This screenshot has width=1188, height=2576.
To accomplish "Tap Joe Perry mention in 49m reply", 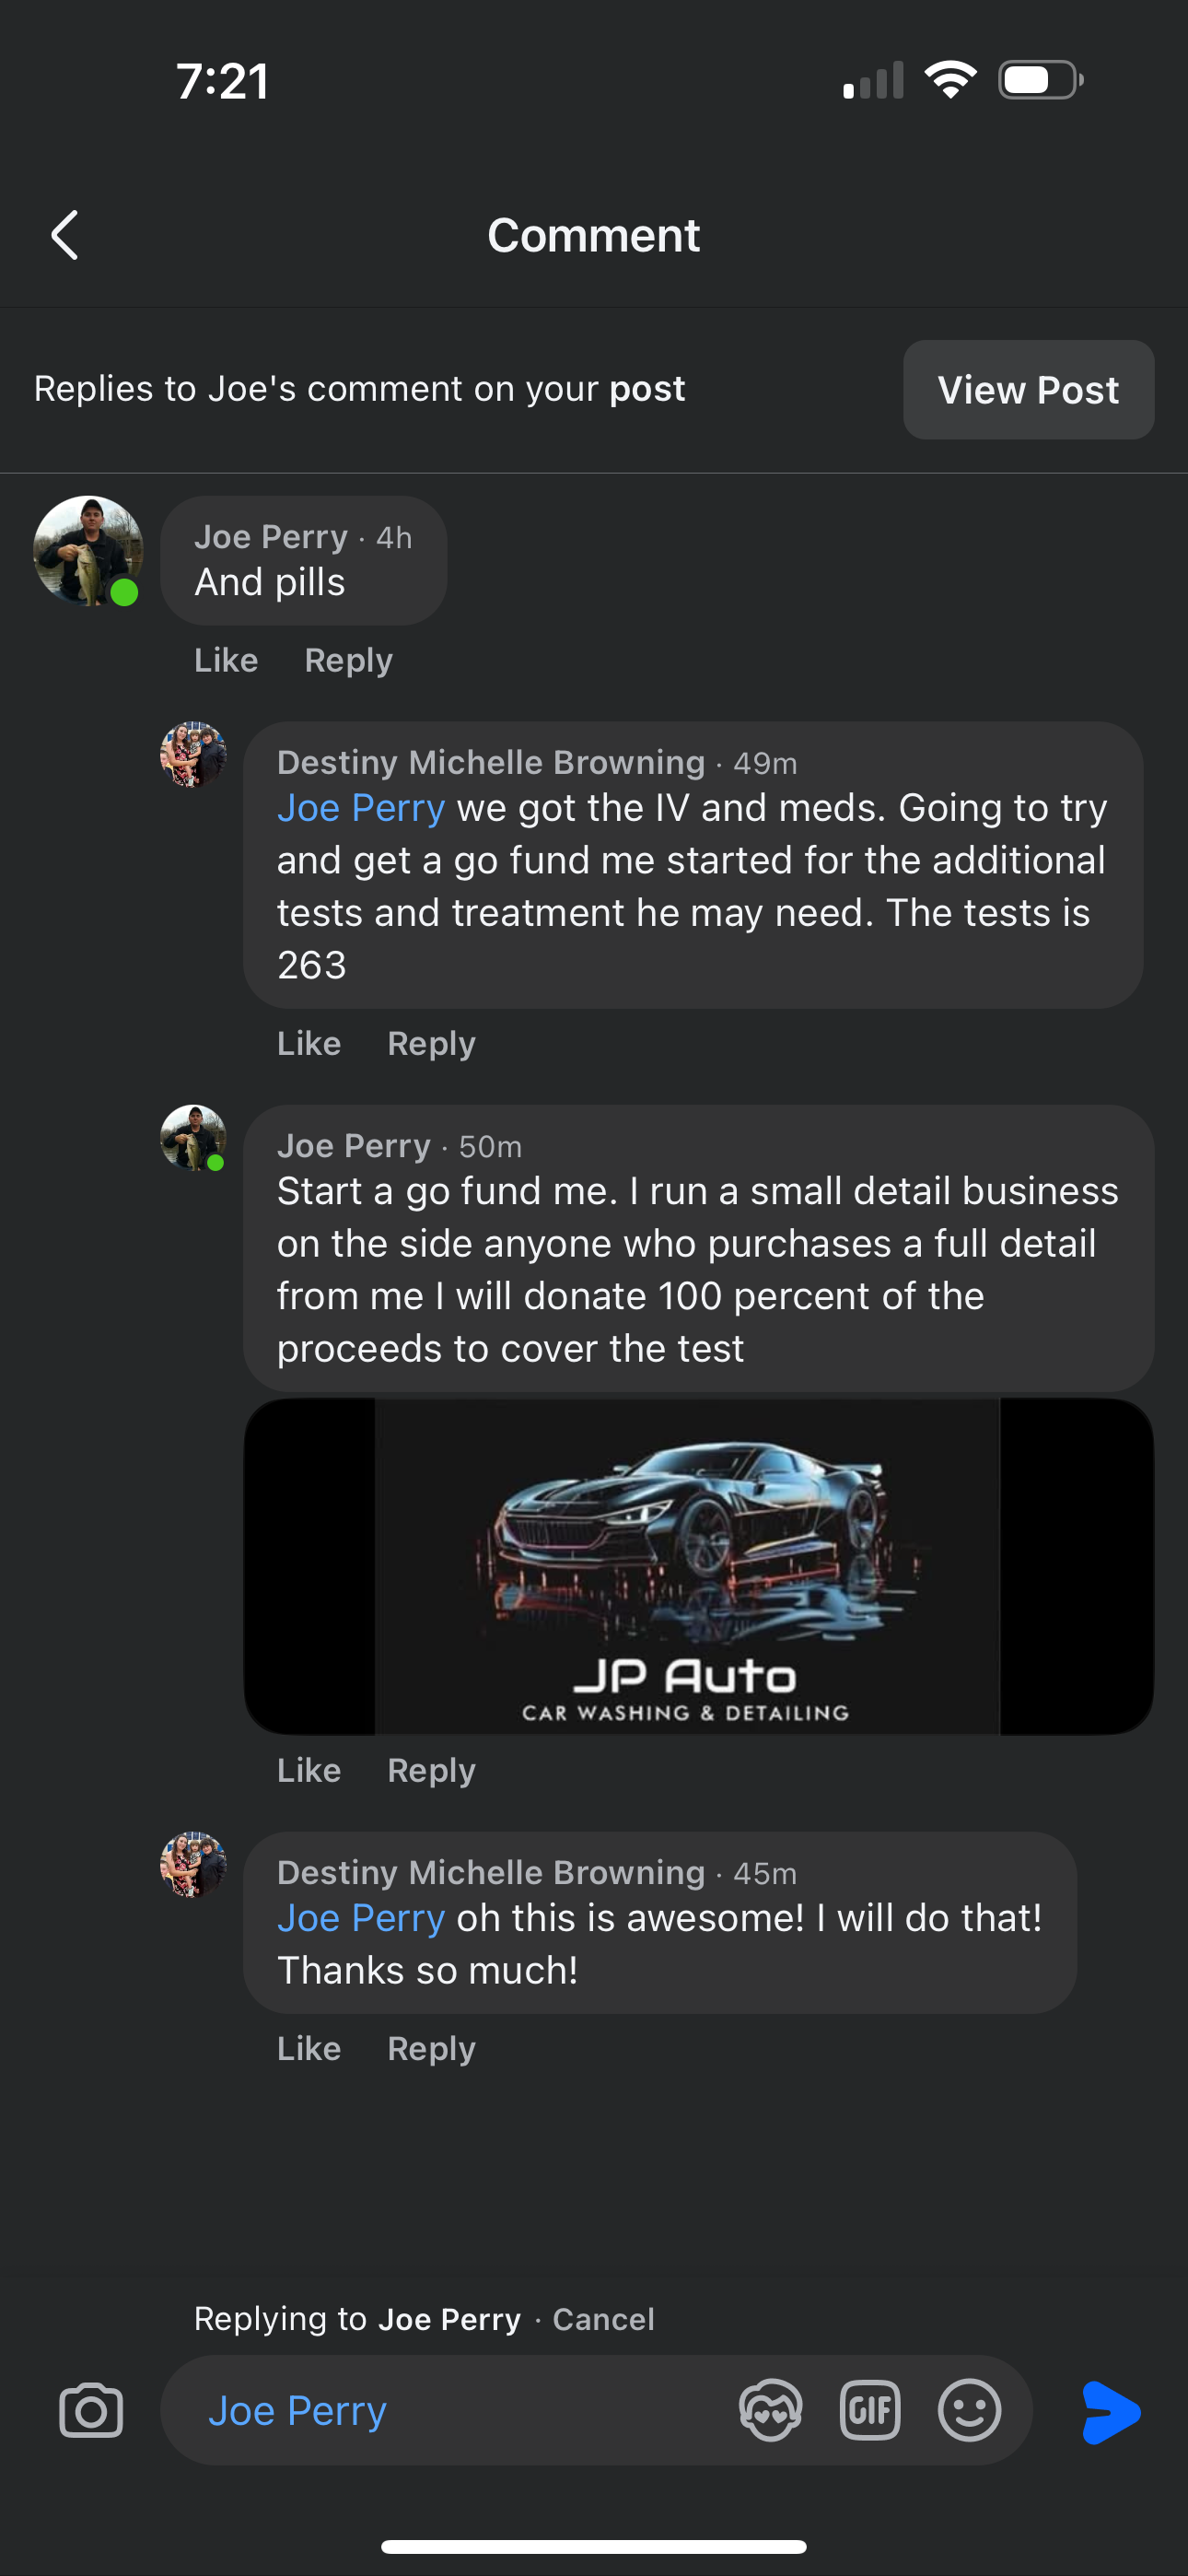I will [x=361, y=808].
